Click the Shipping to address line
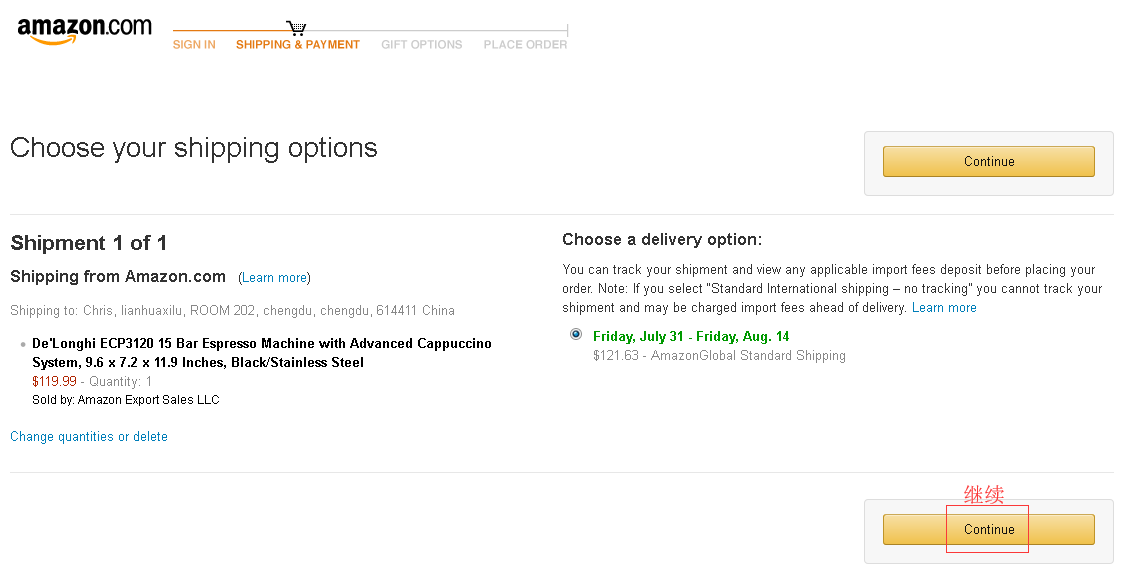This screenshot has height=567, width=1134. tap(232, 311)
